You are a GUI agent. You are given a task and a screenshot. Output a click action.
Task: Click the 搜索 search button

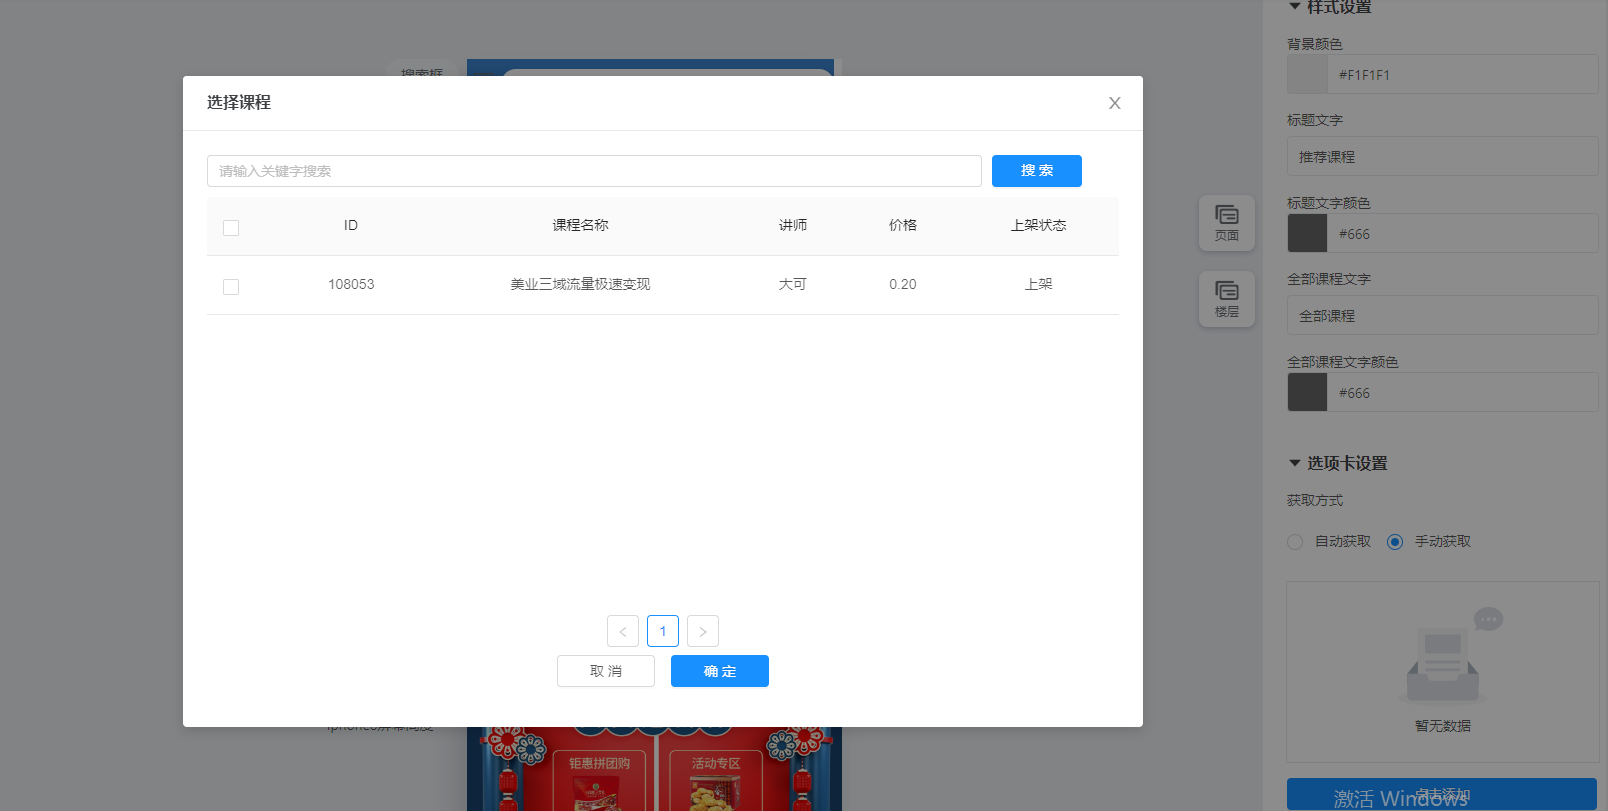click(x=1036, y=171)
